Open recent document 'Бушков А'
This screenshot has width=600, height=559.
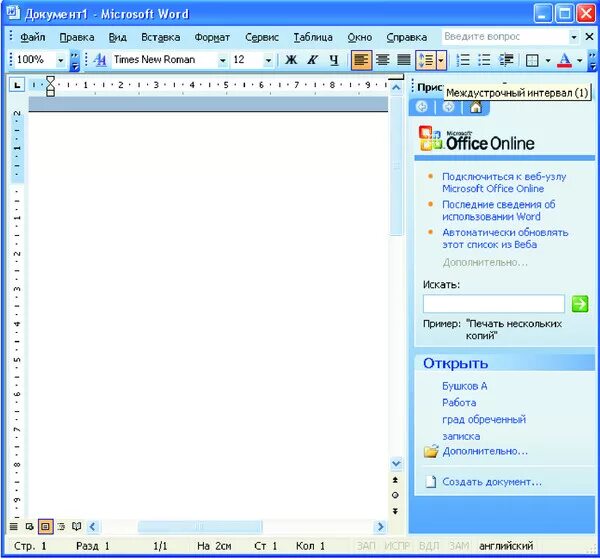tap(465, 386)
